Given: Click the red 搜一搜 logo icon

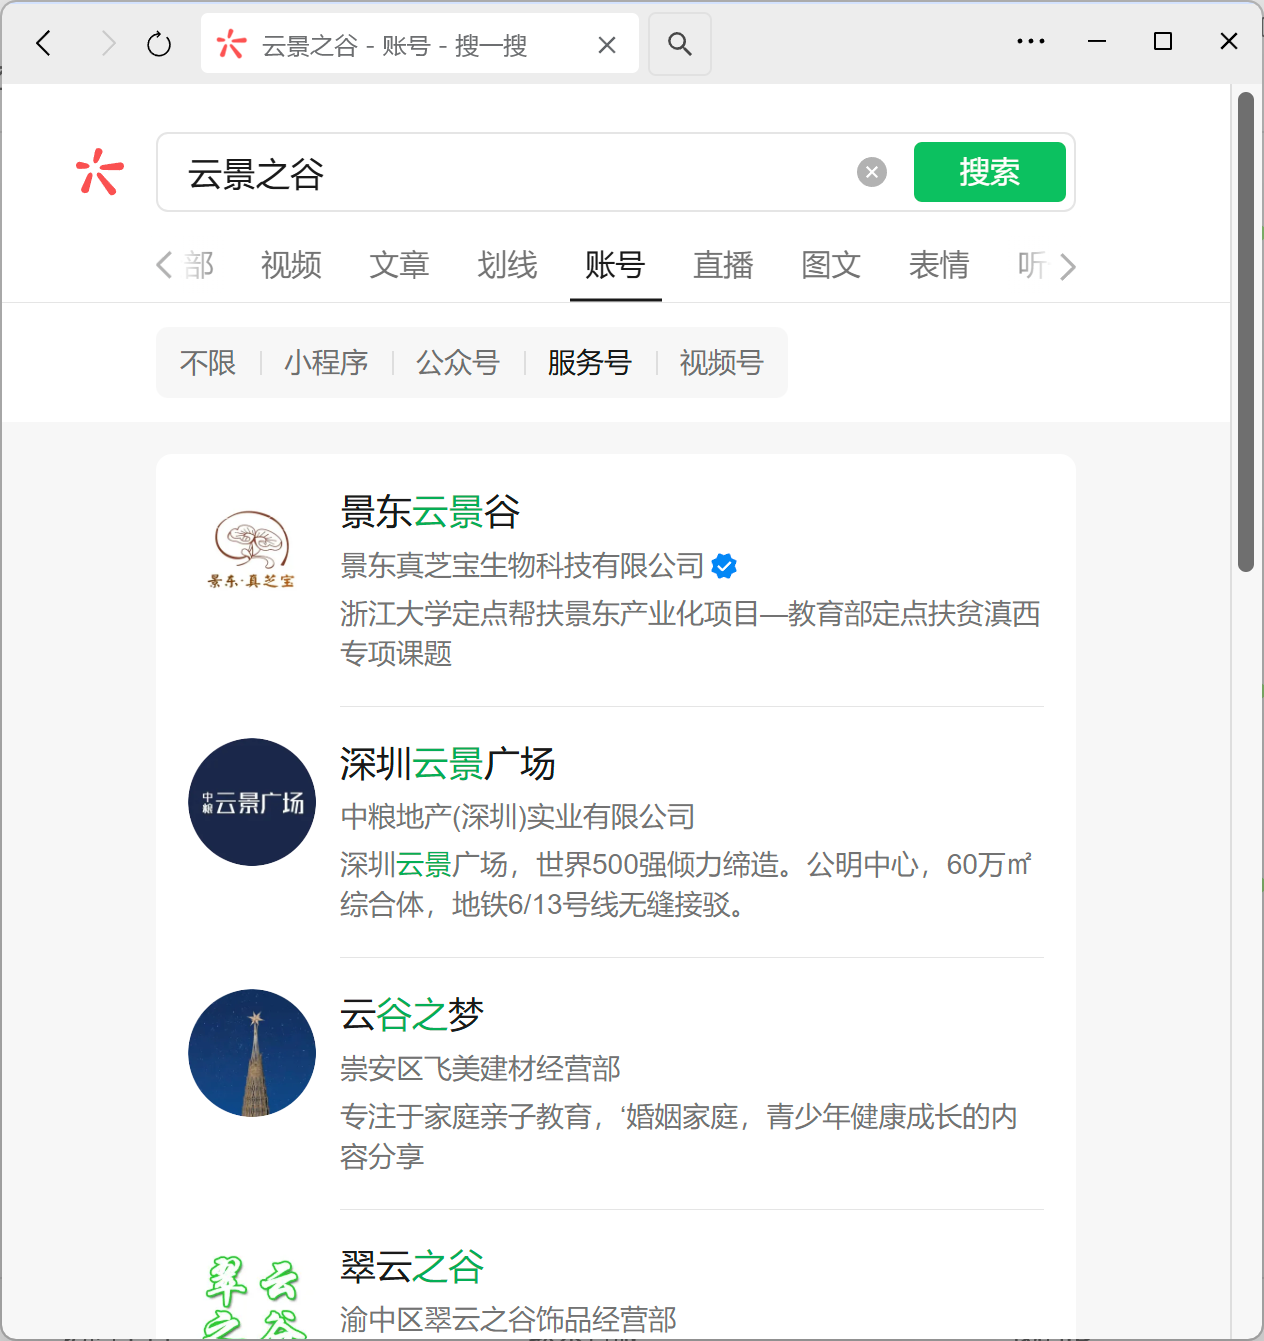Looking at the screenshot, I should pyautogui.click(x=100, y=172).
